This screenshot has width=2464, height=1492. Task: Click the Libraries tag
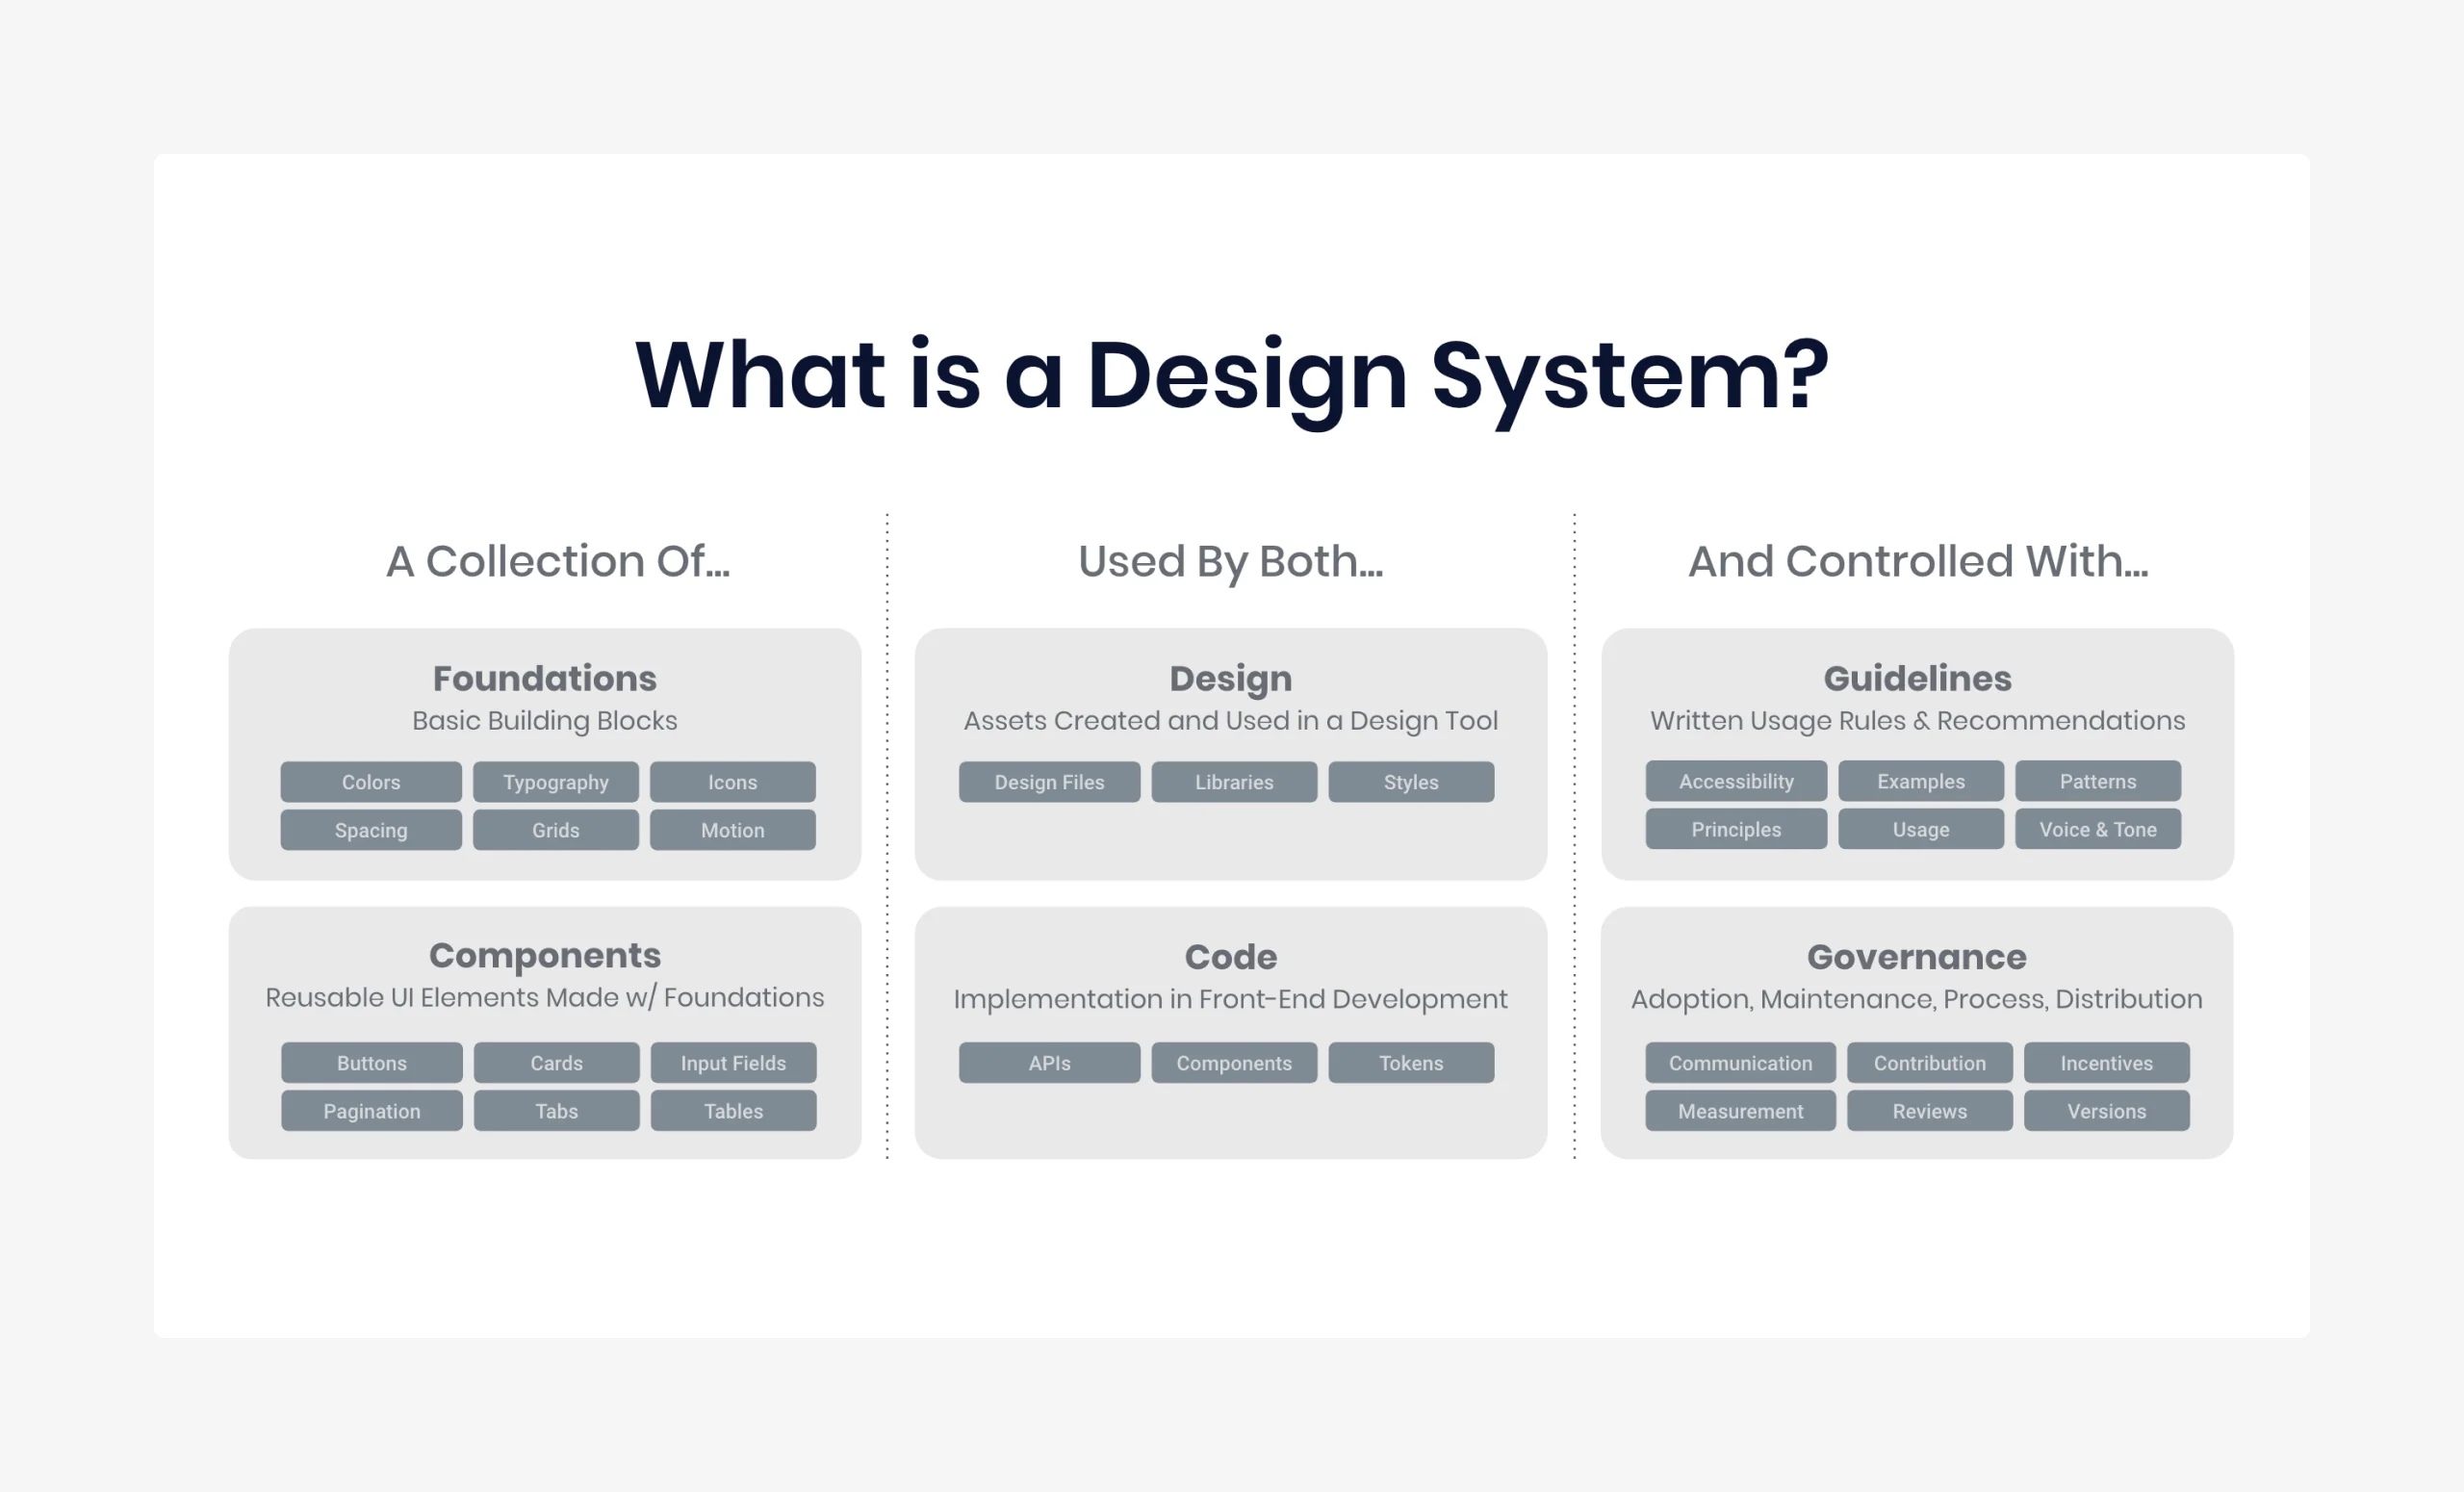coord(1234,782)
